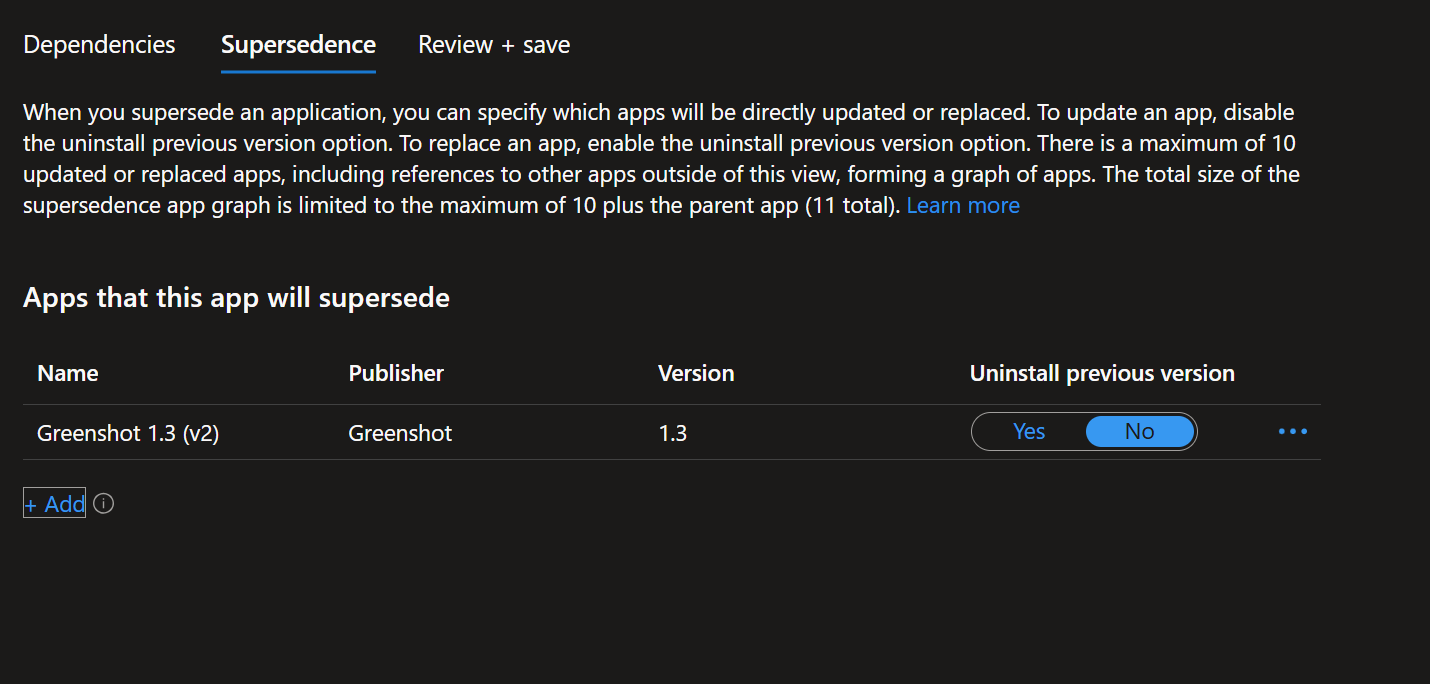The width and height of the screenshot is (1430, 684).
Task: Click the Publisher column header
Action: (396, 374)
